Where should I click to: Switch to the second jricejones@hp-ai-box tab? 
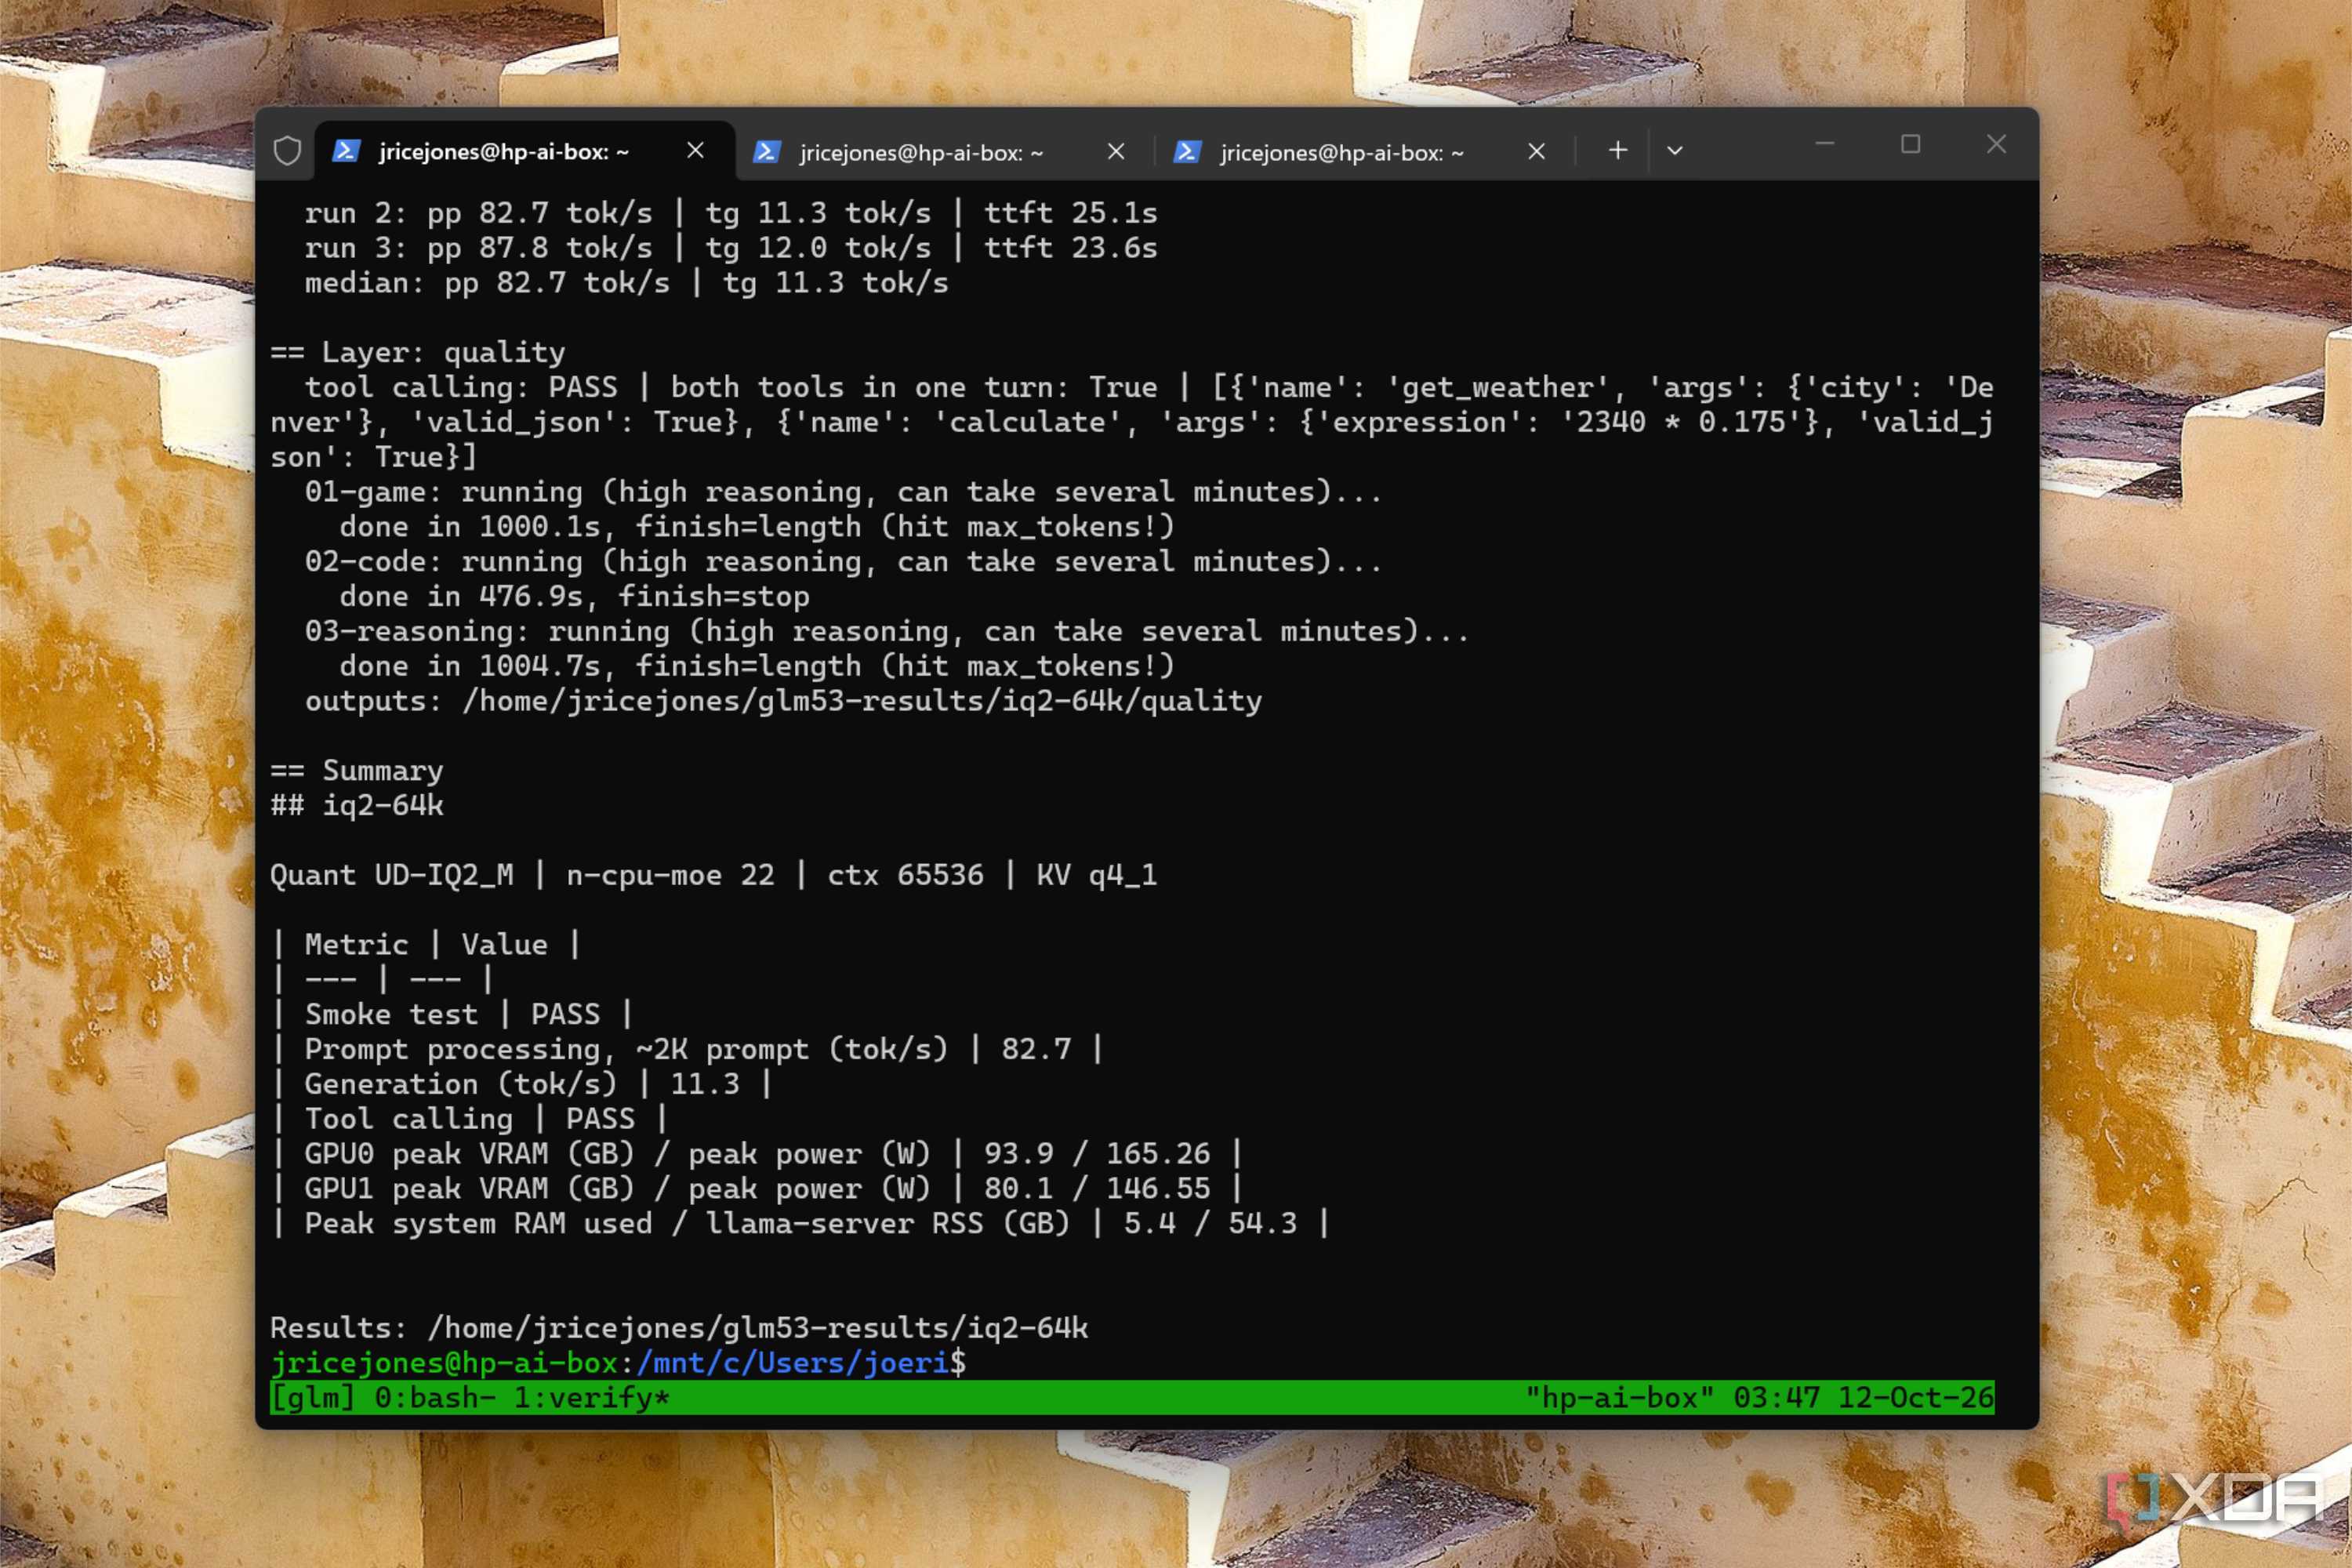(x=945, y=152)
